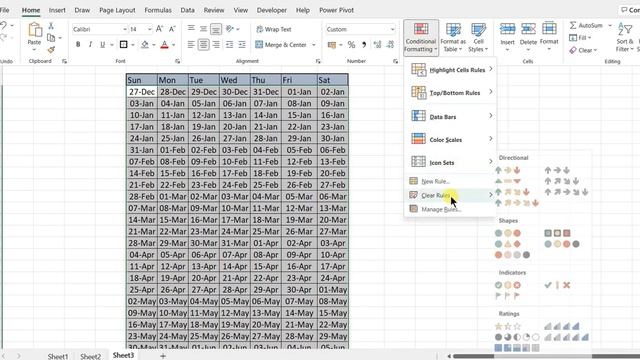The height and width of the screenshot is (360, 640).
Task: Click the Format Painter brush icon
Action: click(x=51, y=50)
